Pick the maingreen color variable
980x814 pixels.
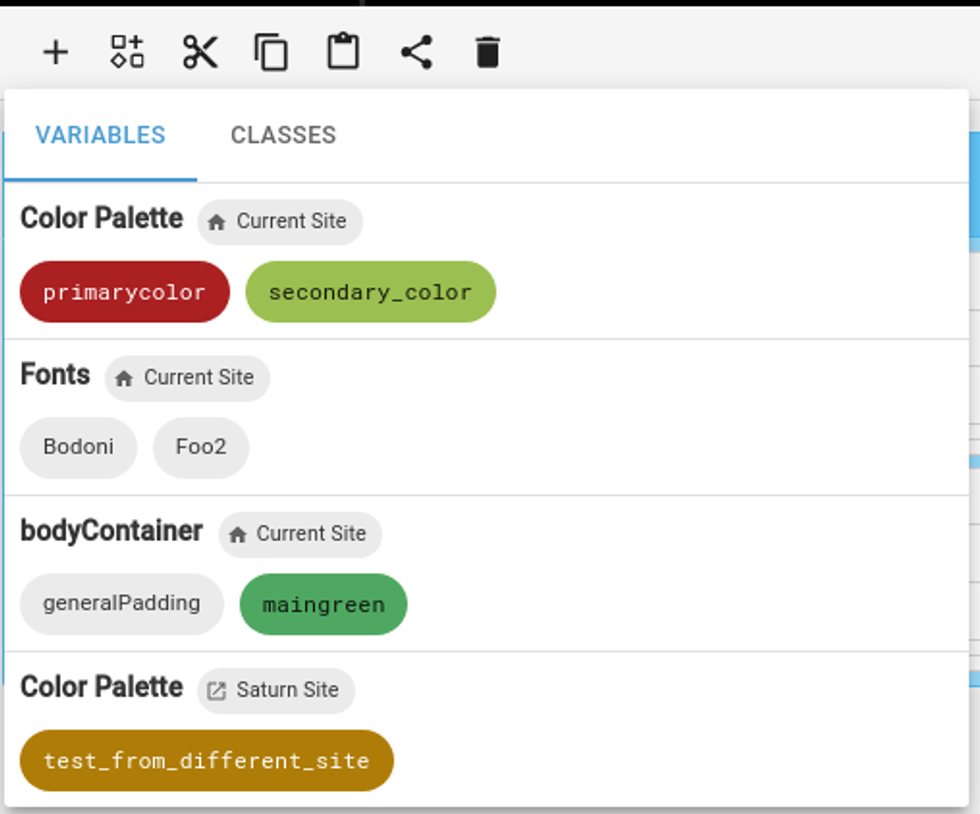323,604
